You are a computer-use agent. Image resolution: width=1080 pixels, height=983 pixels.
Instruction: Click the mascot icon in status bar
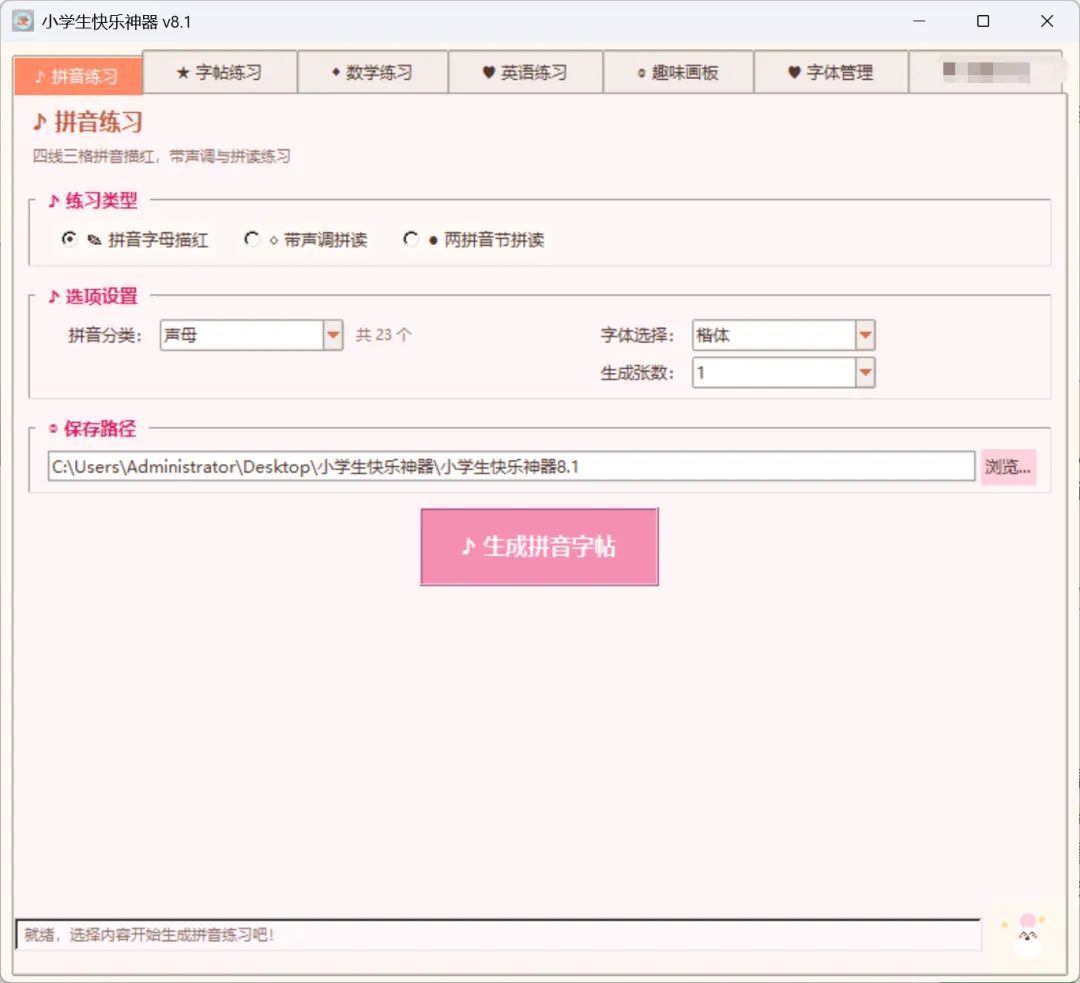coord(1027,933)
